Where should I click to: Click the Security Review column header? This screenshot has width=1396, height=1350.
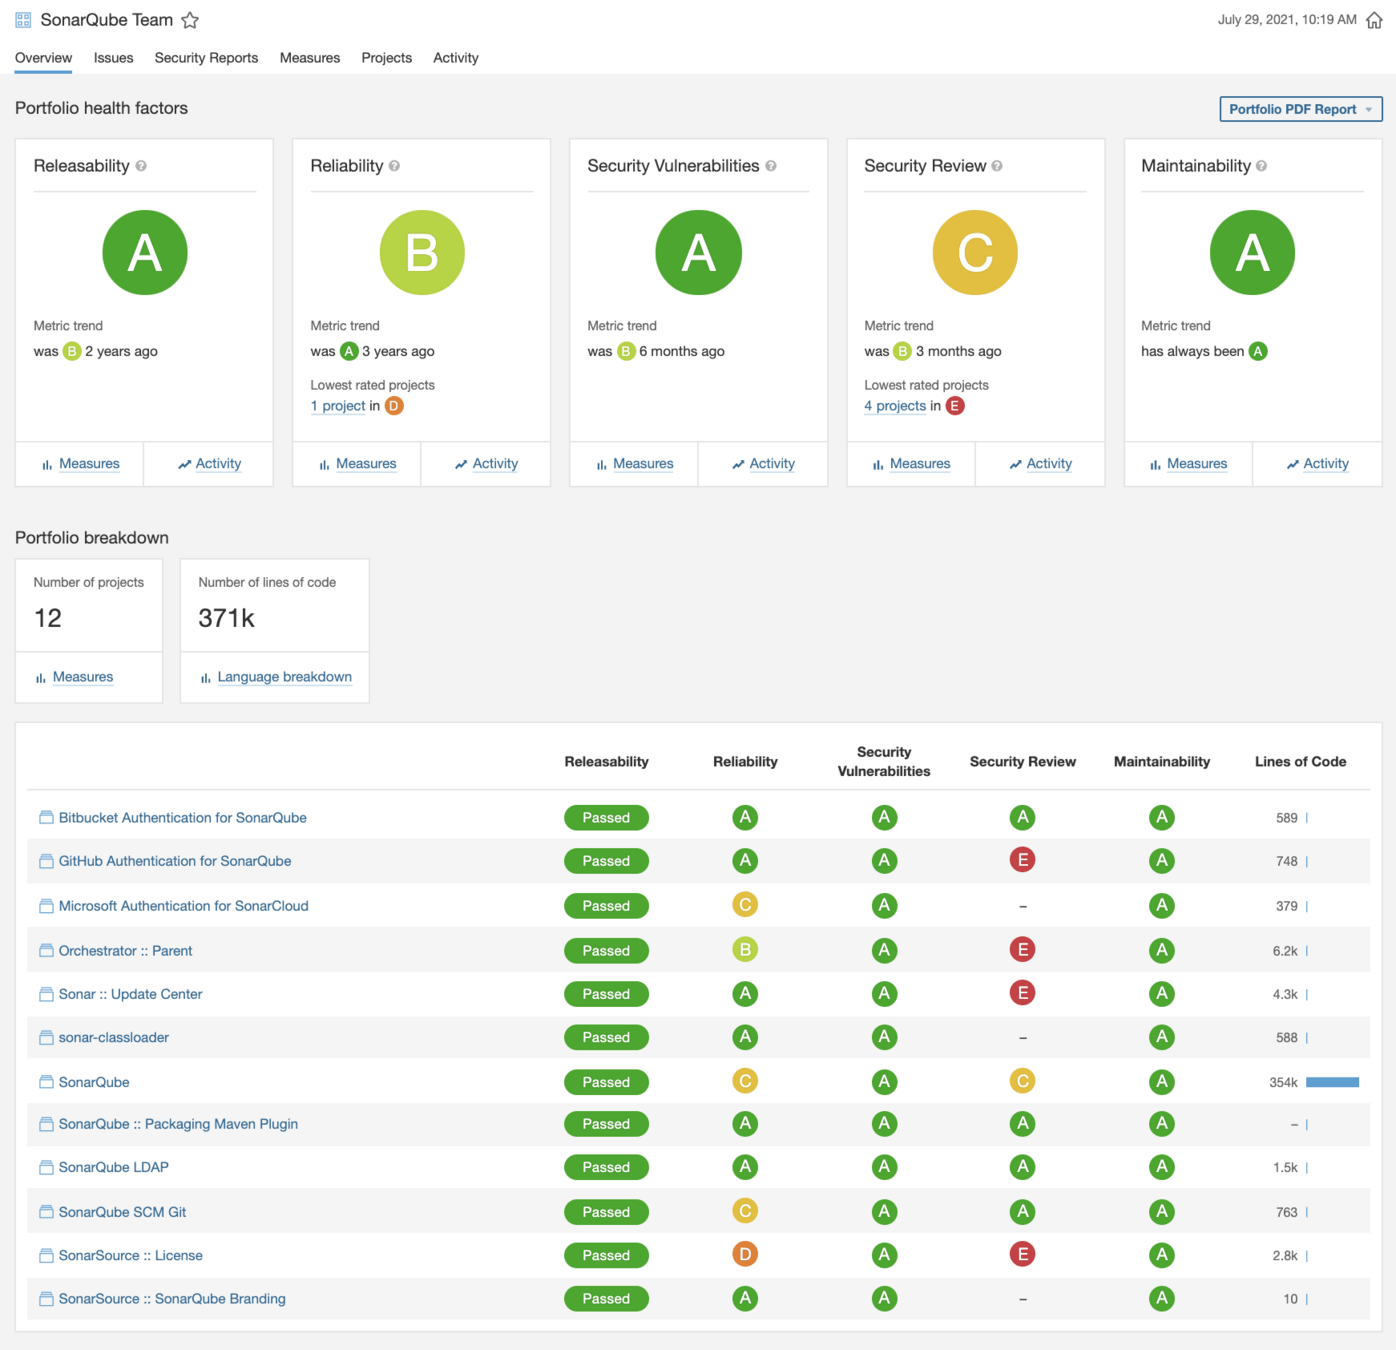1022,761
